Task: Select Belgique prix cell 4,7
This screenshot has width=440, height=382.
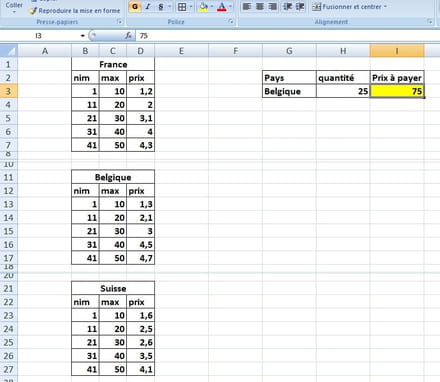Action: point(141,258)
